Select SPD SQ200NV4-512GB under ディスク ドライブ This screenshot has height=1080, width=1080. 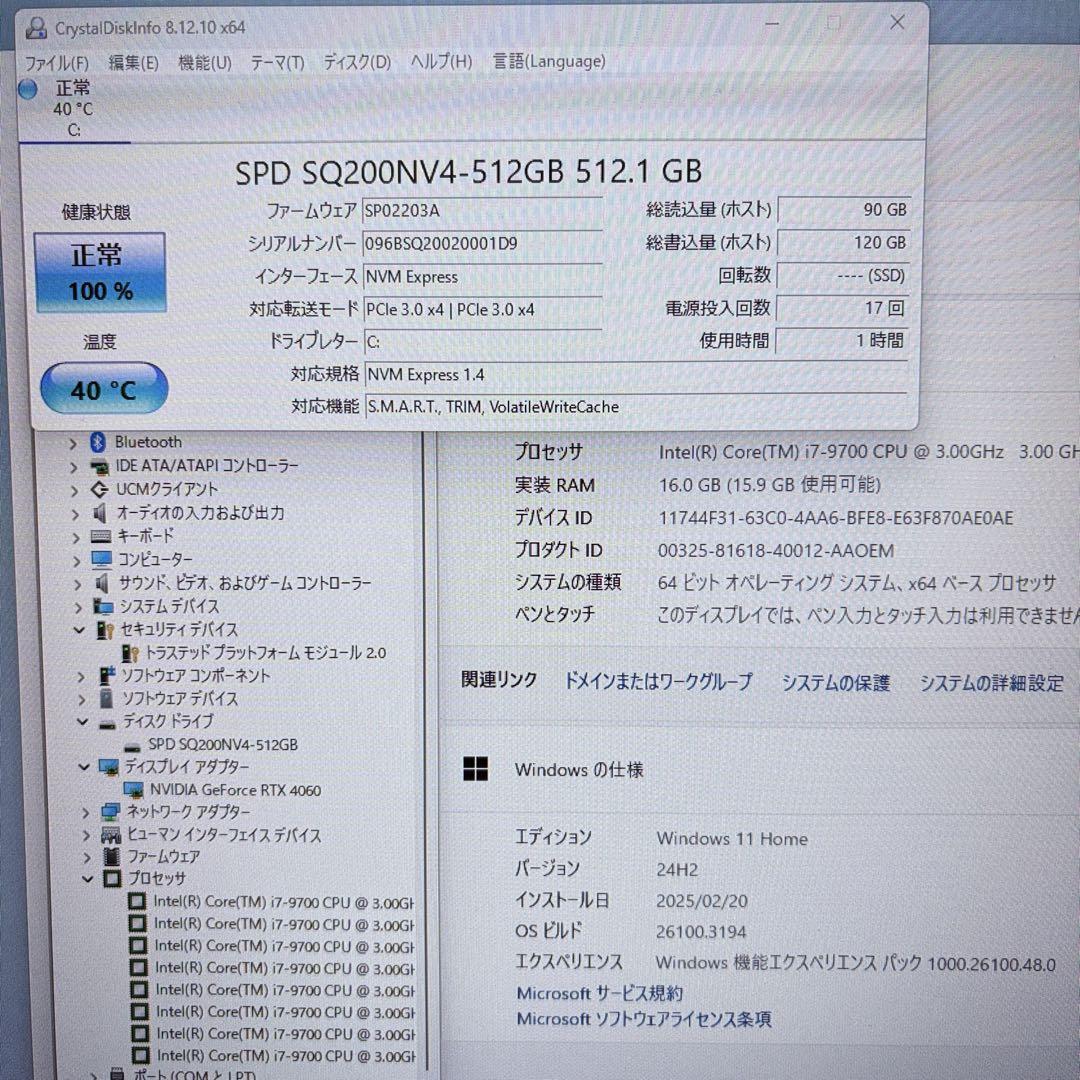pyautogui.click(x=223, y=745)
